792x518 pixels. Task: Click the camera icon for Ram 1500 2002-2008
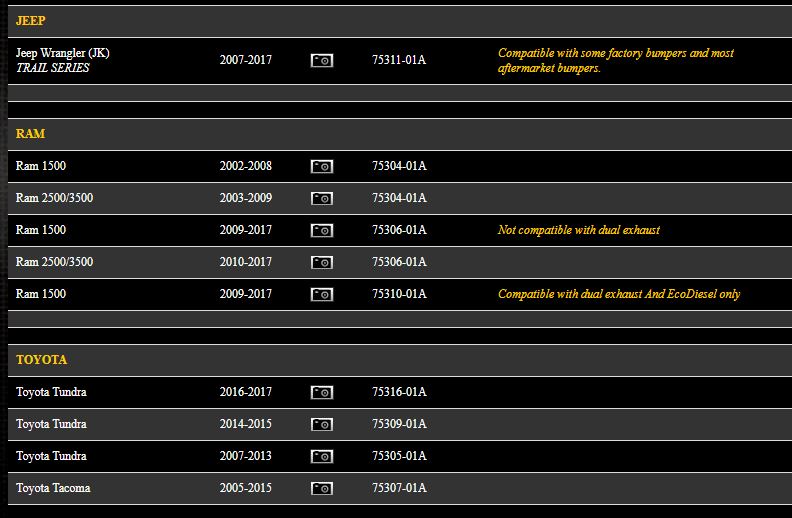click(322, 167)
